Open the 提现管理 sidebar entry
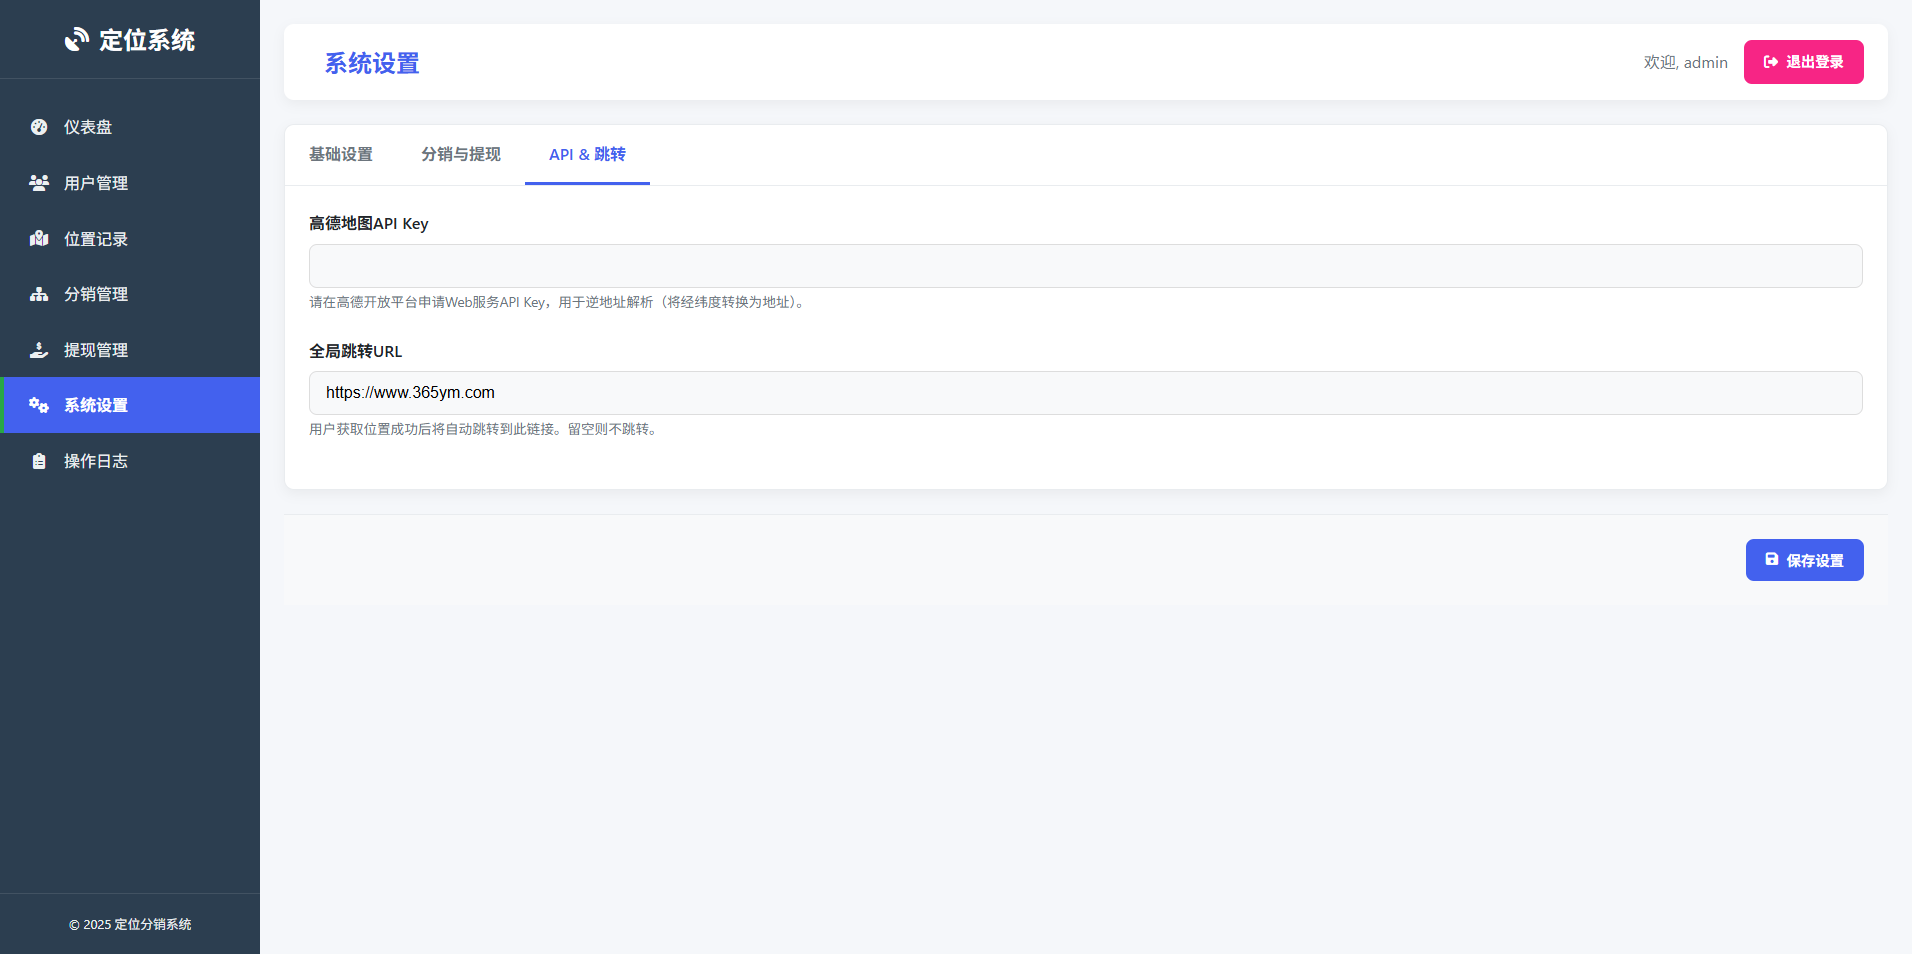Viewport: 1912px width, 954px height. coord(96,350)
